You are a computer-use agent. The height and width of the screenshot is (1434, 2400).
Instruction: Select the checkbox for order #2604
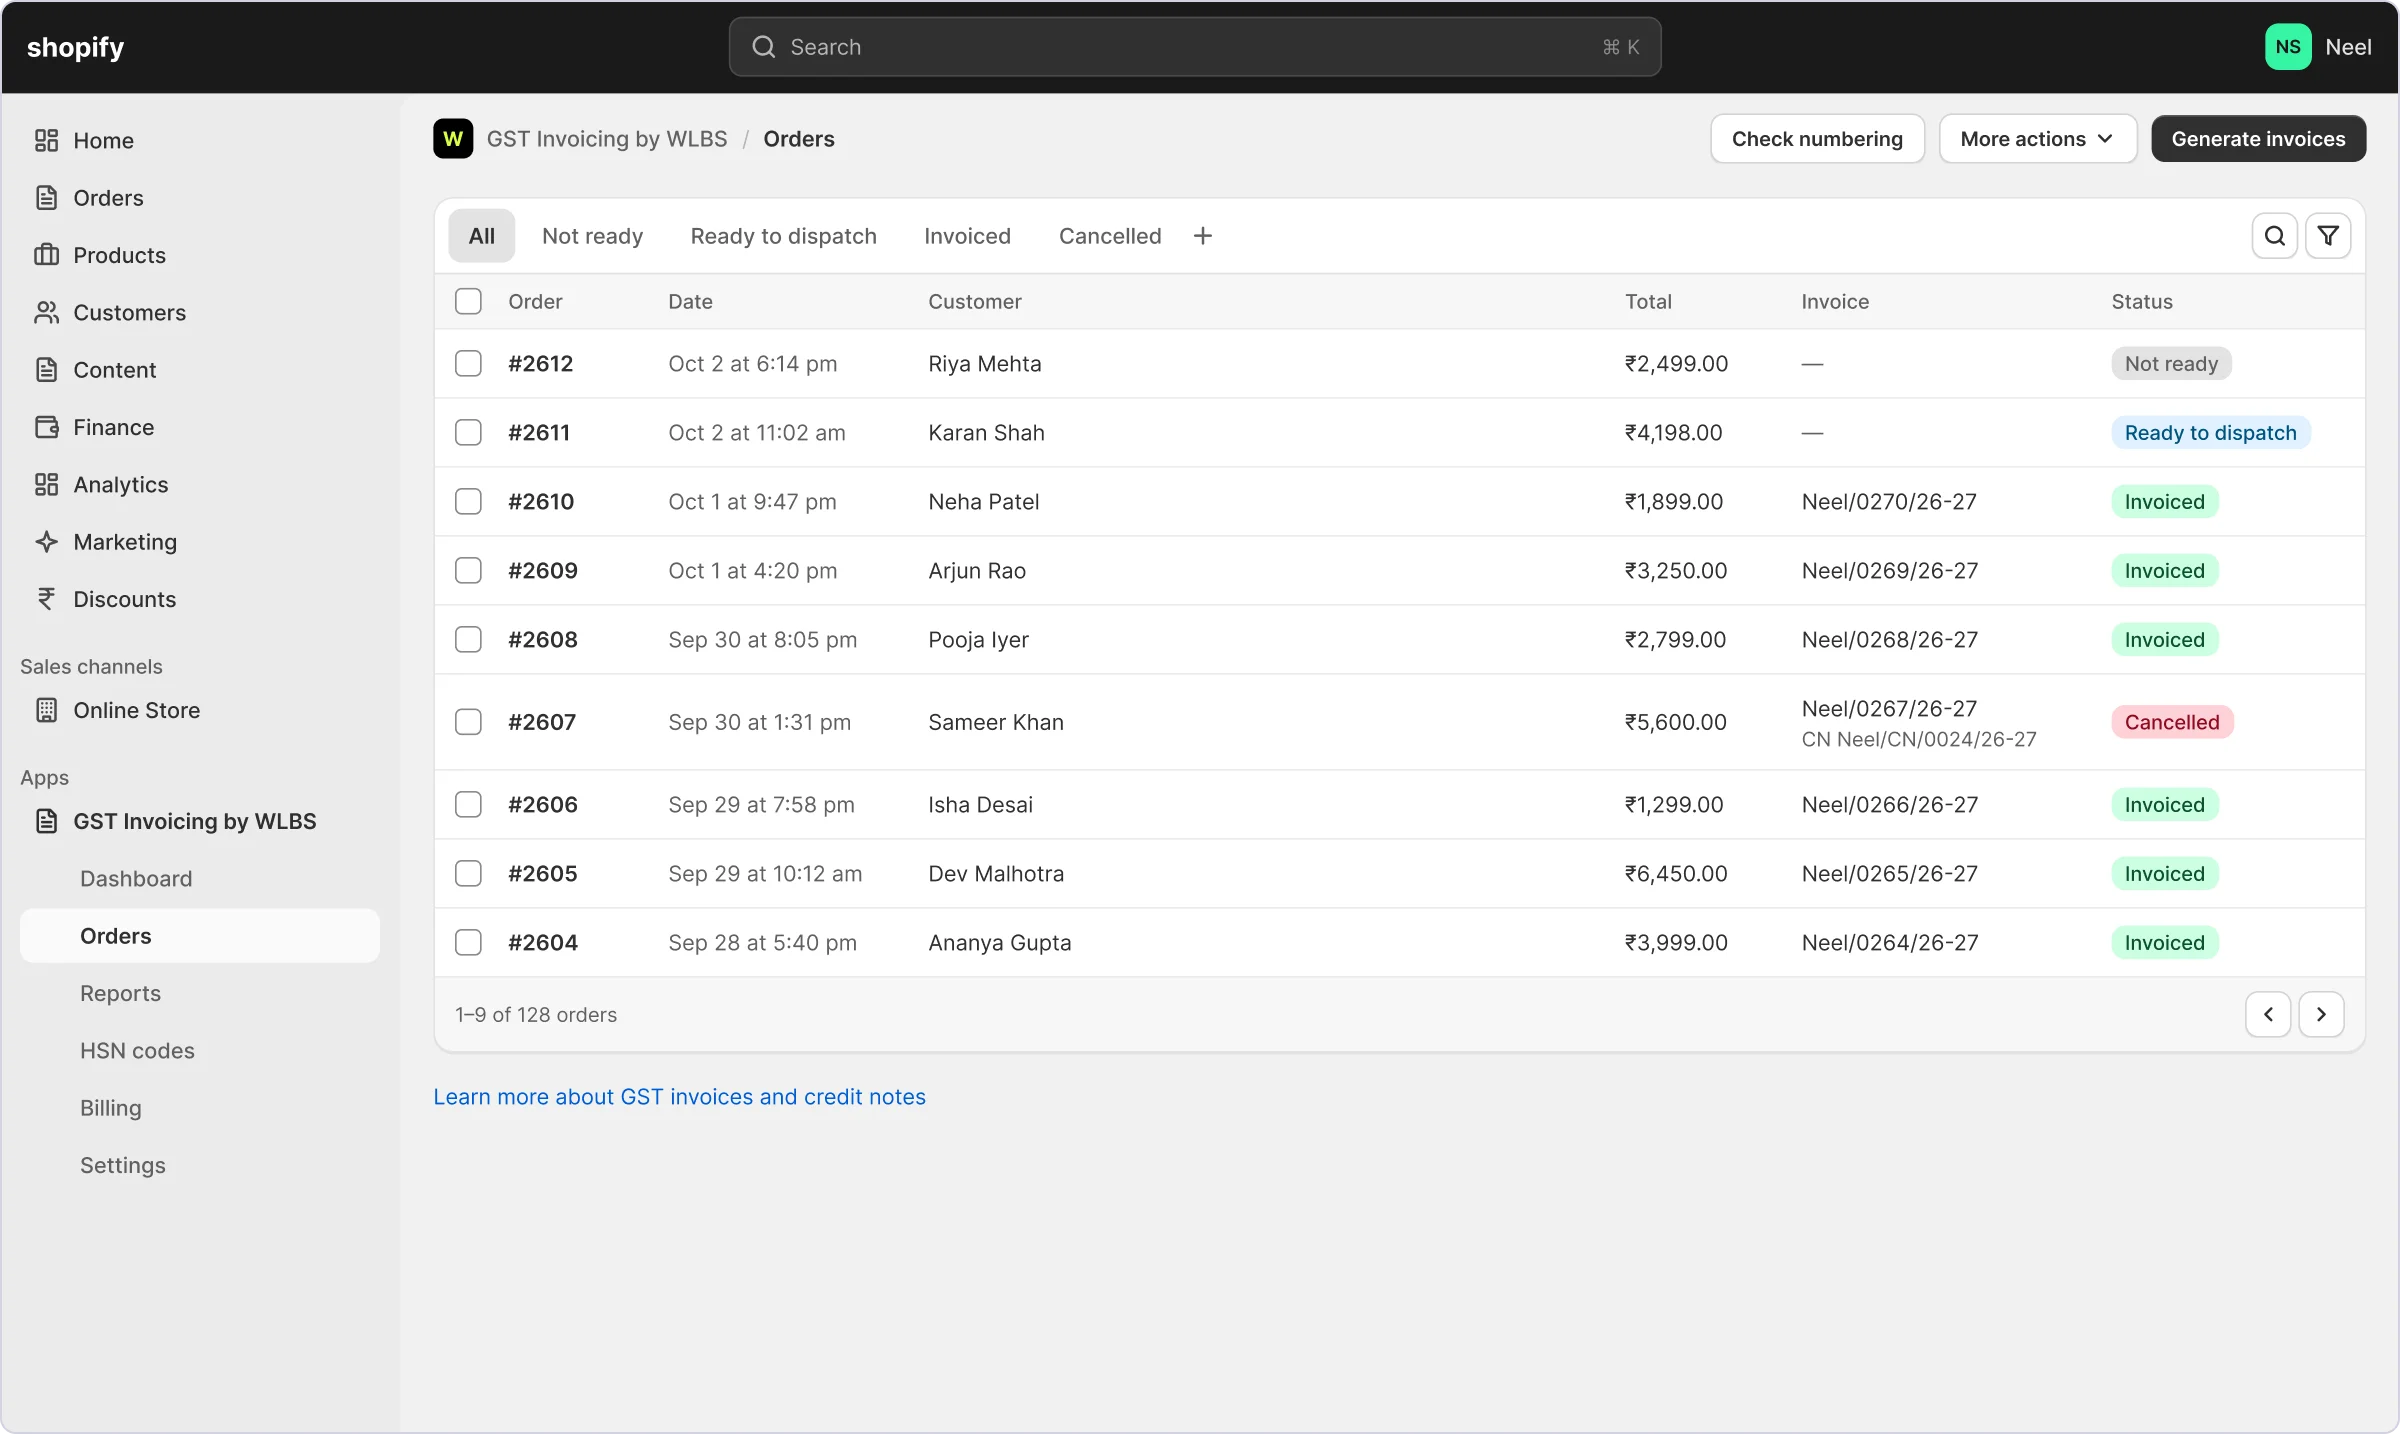[468, 942]
